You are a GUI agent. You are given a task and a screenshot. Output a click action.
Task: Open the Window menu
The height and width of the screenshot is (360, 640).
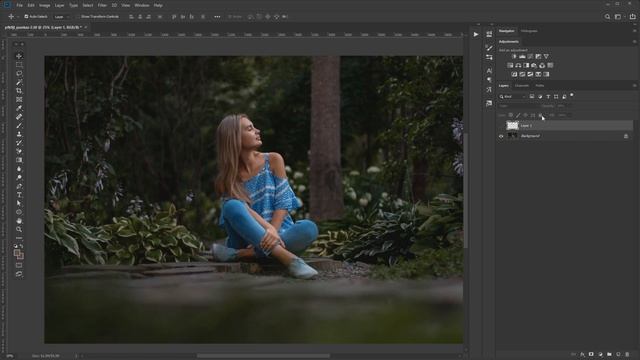[x=142, y=5]
